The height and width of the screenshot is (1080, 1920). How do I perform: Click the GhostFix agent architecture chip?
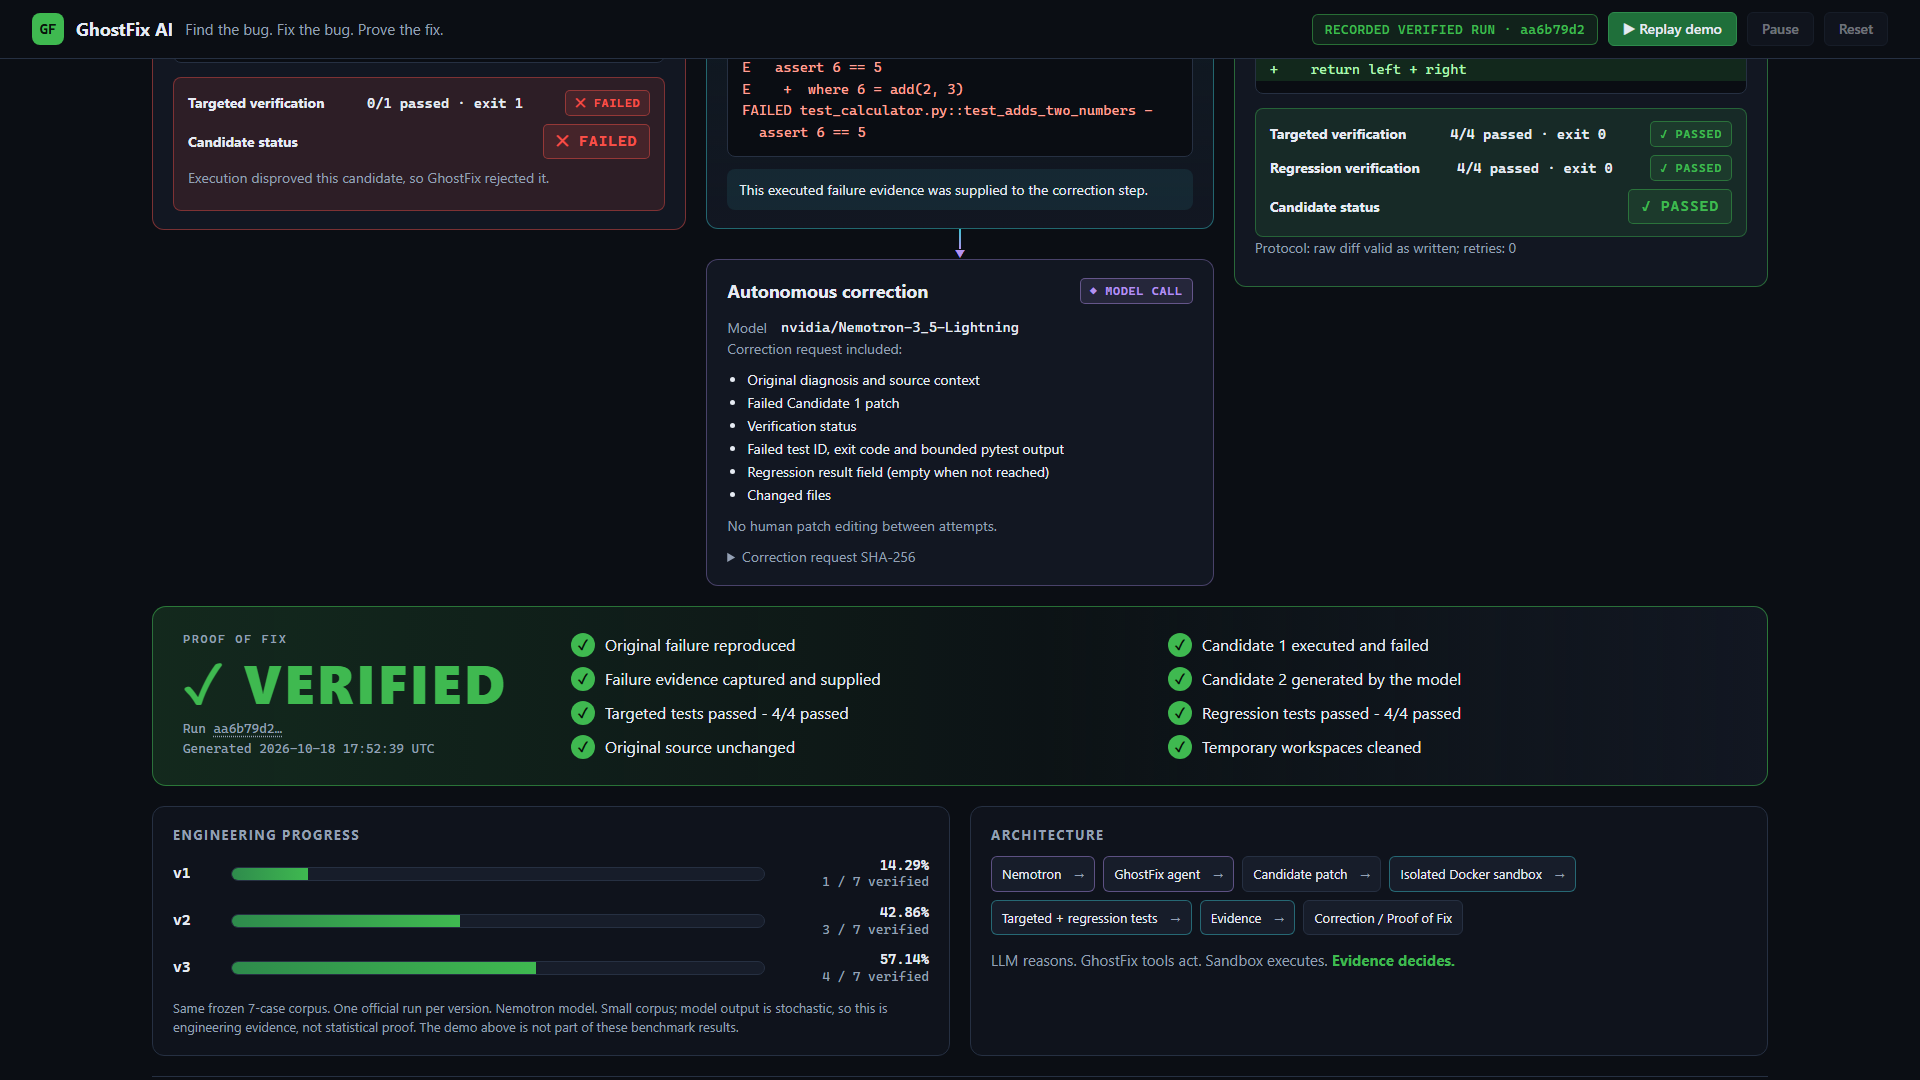point(1168,875)
